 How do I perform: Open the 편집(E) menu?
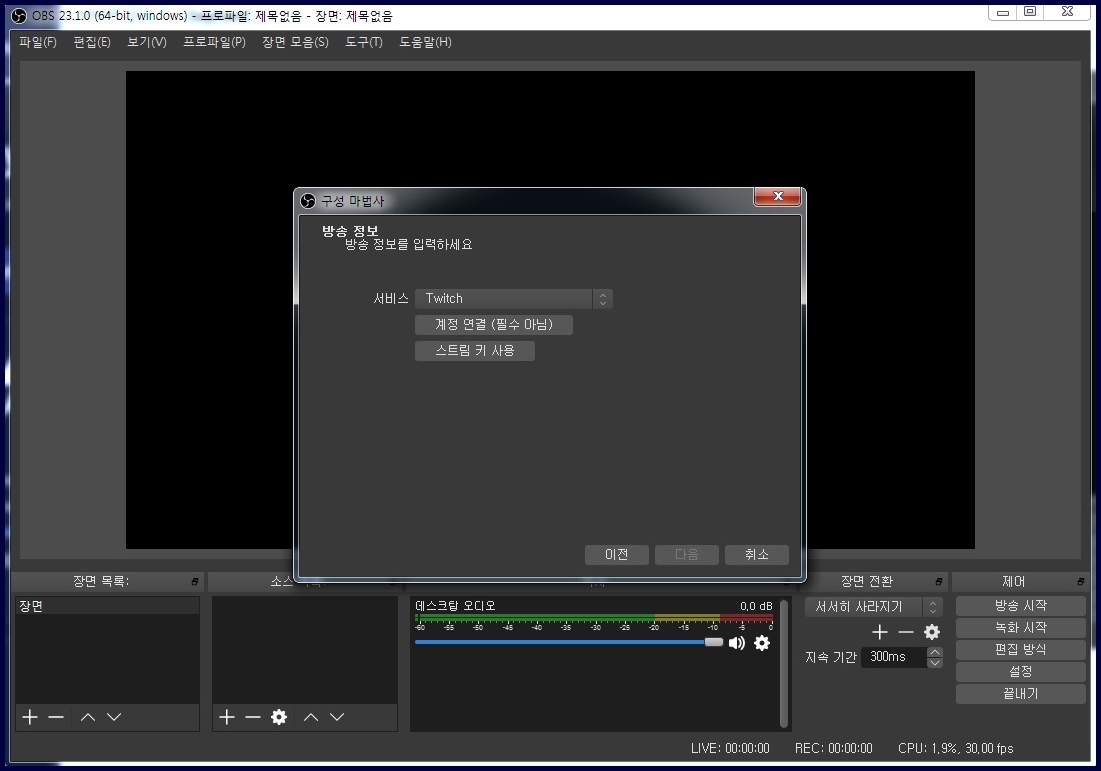coord(92,42)
